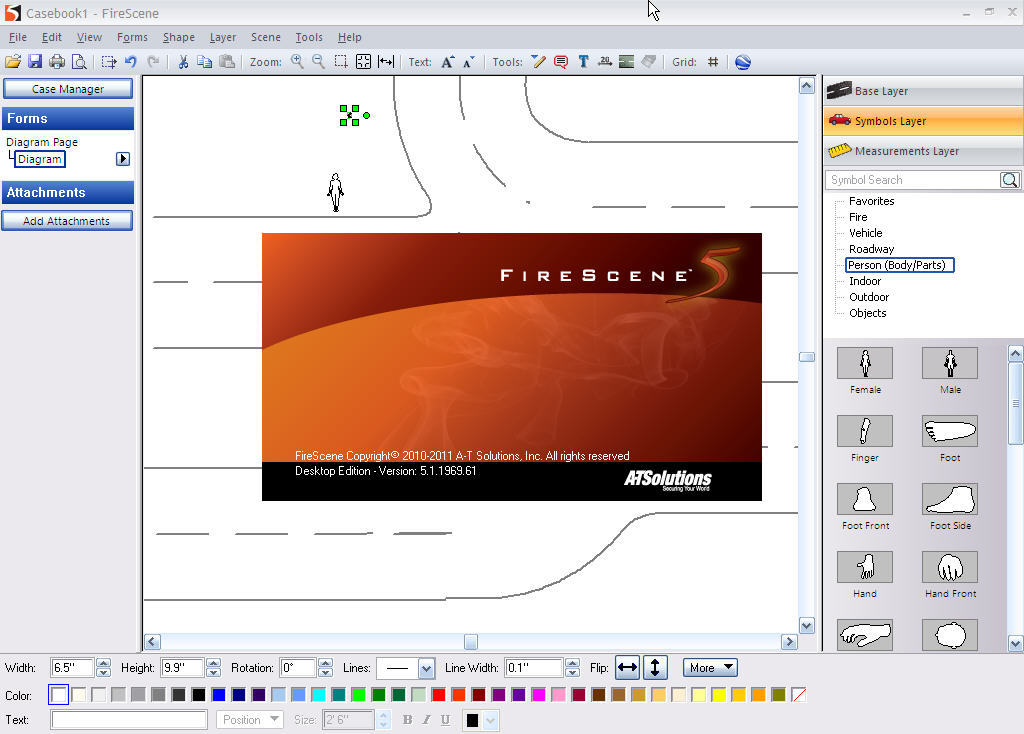Flip the shape horizontally
Screen dimensions: 1024x734
(x=628, y=667)
